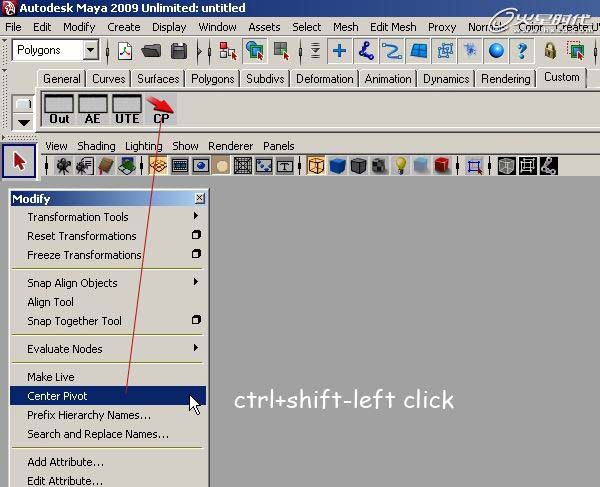The image size is (600, 487).
Task: Toggle the resolution gate icon
Action: [x=201, y=166]
